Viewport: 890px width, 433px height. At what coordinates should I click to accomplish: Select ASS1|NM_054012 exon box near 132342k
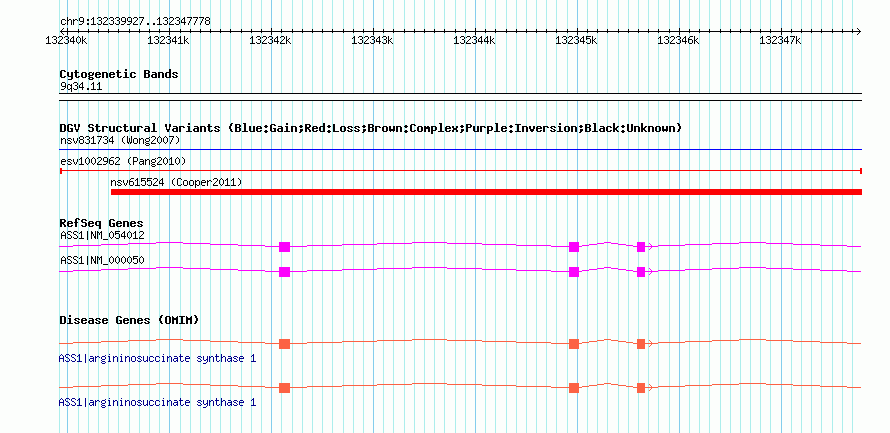(284, 247)
